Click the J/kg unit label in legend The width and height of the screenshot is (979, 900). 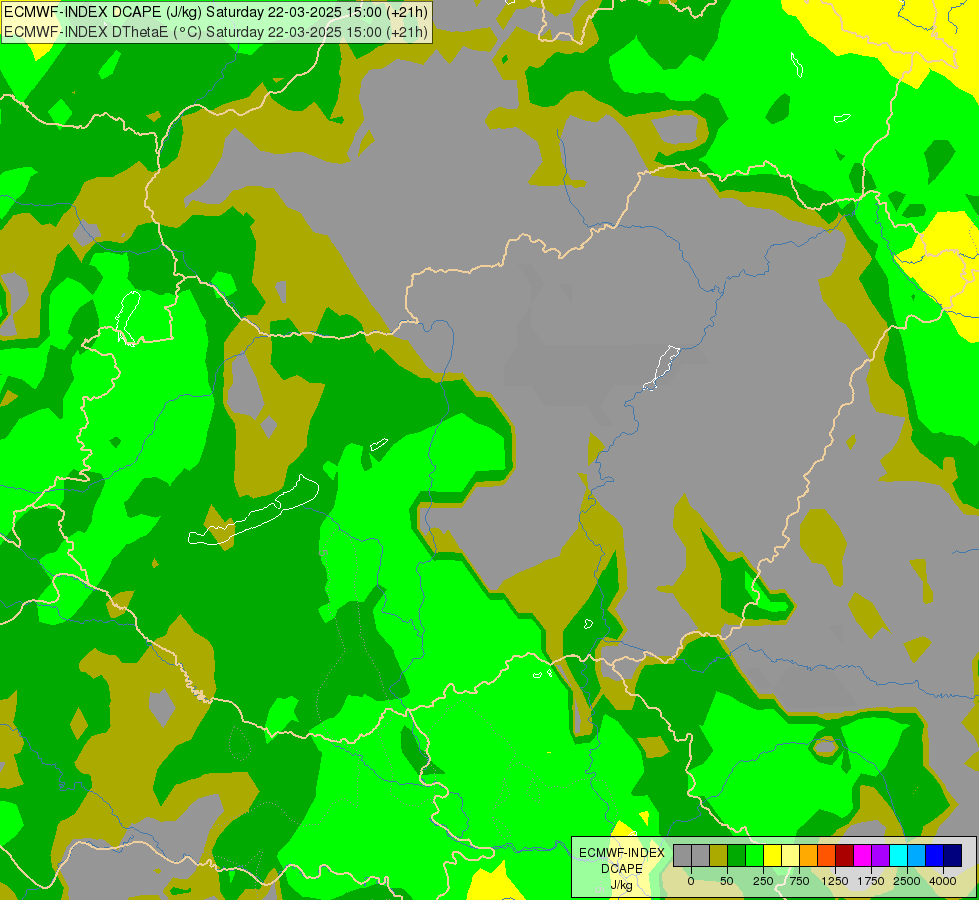click(x=621, y=886)
